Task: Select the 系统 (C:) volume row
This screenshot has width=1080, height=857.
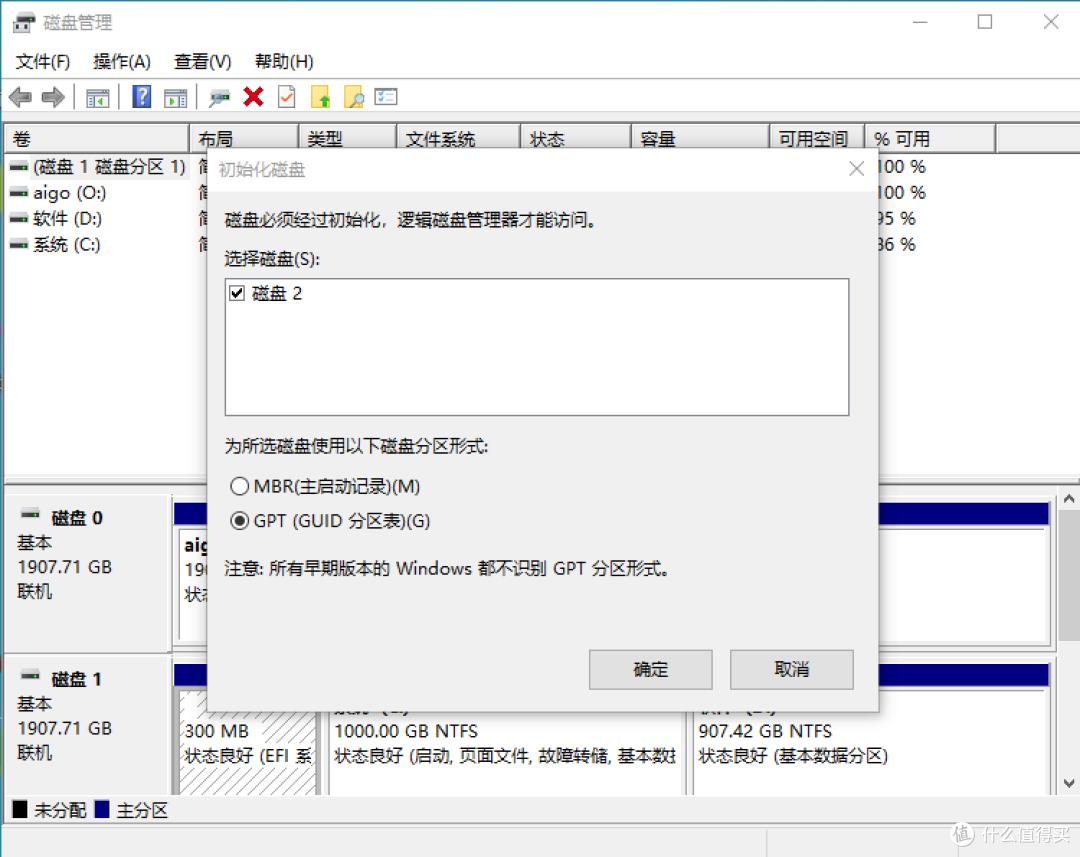Action: 55,245
